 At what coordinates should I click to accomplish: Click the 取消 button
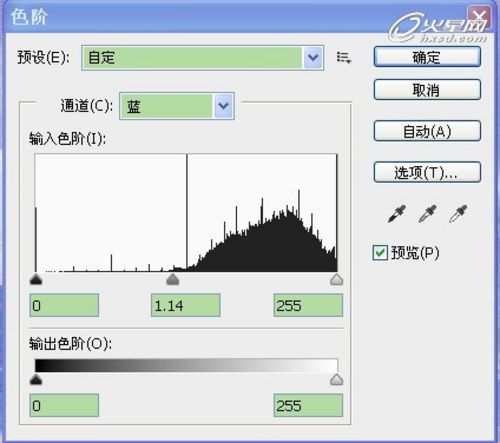[x=427, y=90]
